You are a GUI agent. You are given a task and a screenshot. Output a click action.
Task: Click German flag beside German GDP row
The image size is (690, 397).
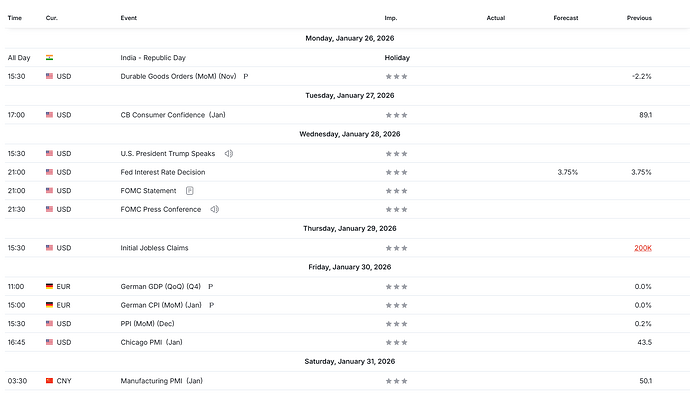click(x=49, y=287)
